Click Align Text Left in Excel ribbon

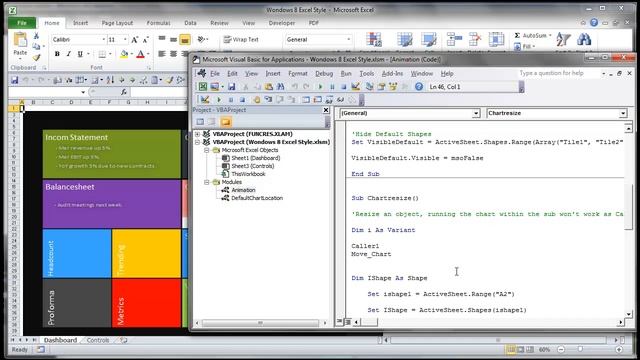coord(162,54)
